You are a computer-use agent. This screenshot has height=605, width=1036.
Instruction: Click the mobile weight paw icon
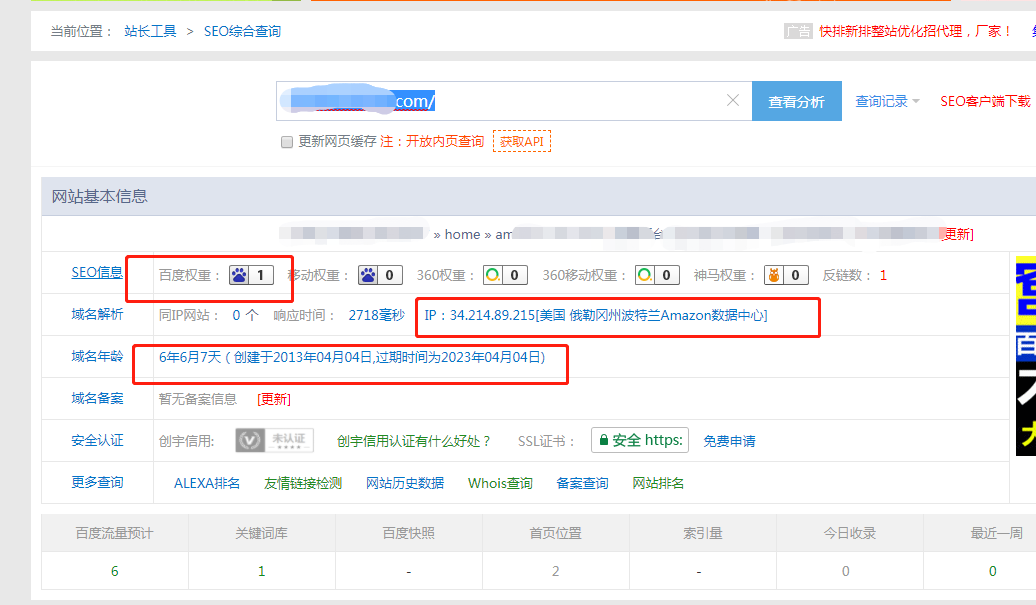tap(369, 275)
